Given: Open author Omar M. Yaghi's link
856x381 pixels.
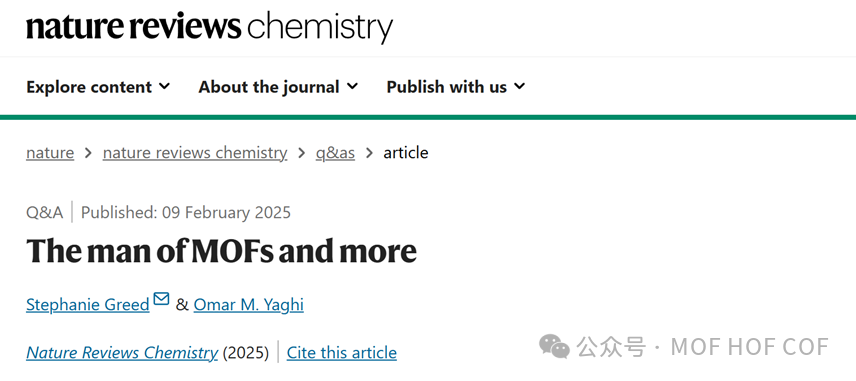Looking at the screenshot, I should (248, 305).
